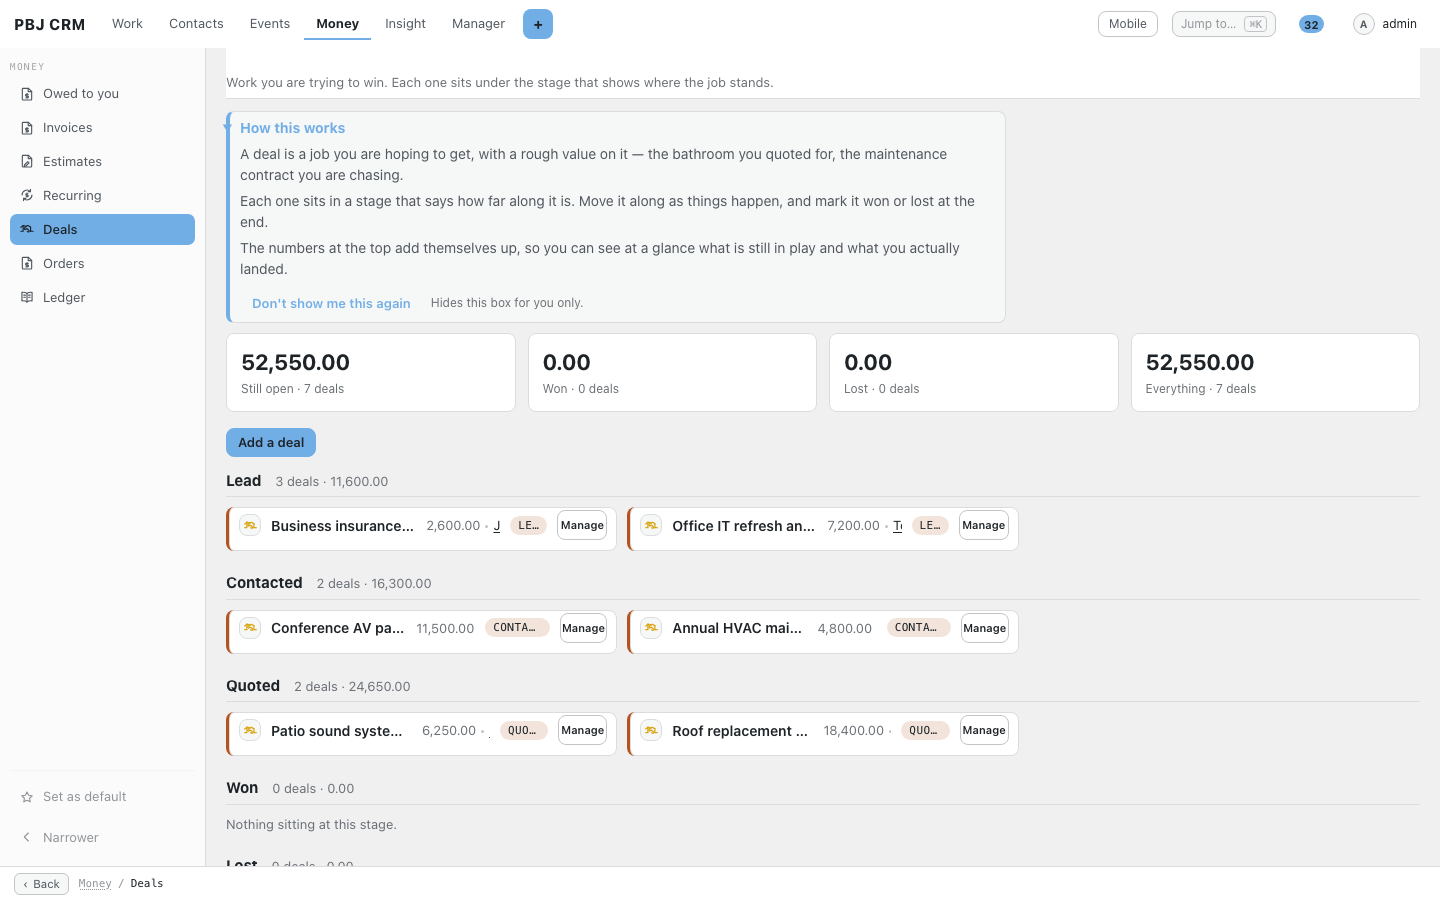The image size is (1440, 900).
Task: Collapse the sidebar with the Narrower chevron
Action: (27, 838)
